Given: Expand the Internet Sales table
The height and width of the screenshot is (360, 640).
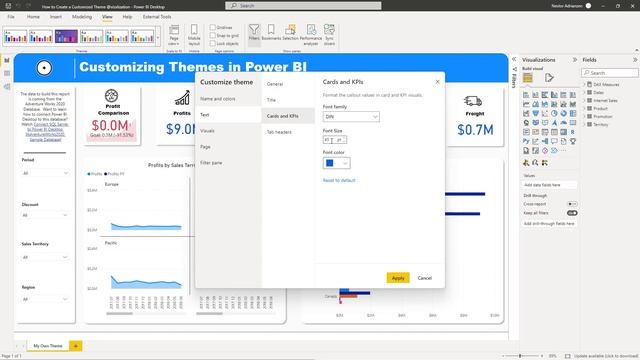Looking at the screenshot, I should [x=584, y=100].
